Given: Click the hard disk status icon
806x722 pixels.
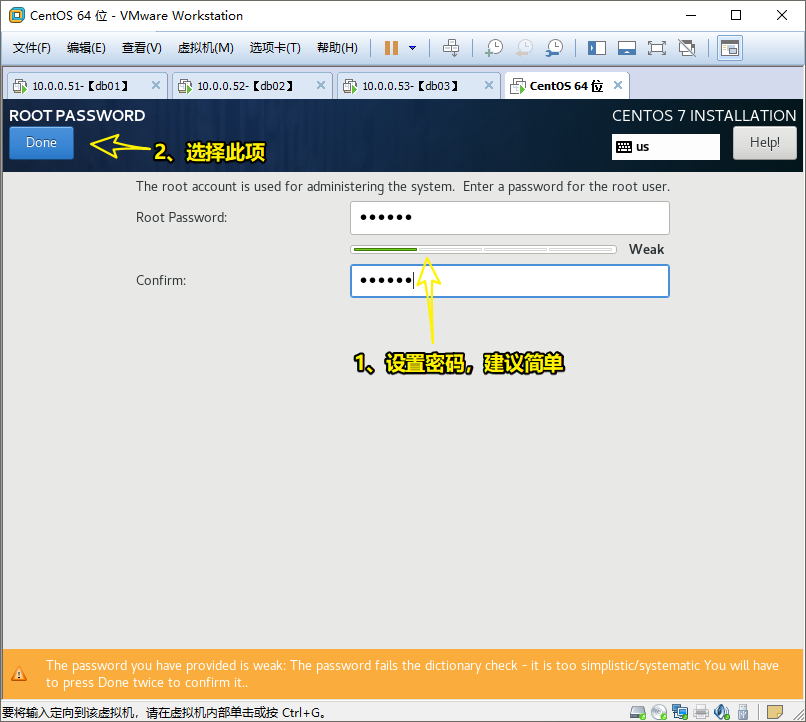Looking at the screenshot, I should pyautogui.click(x=638, y=712).
